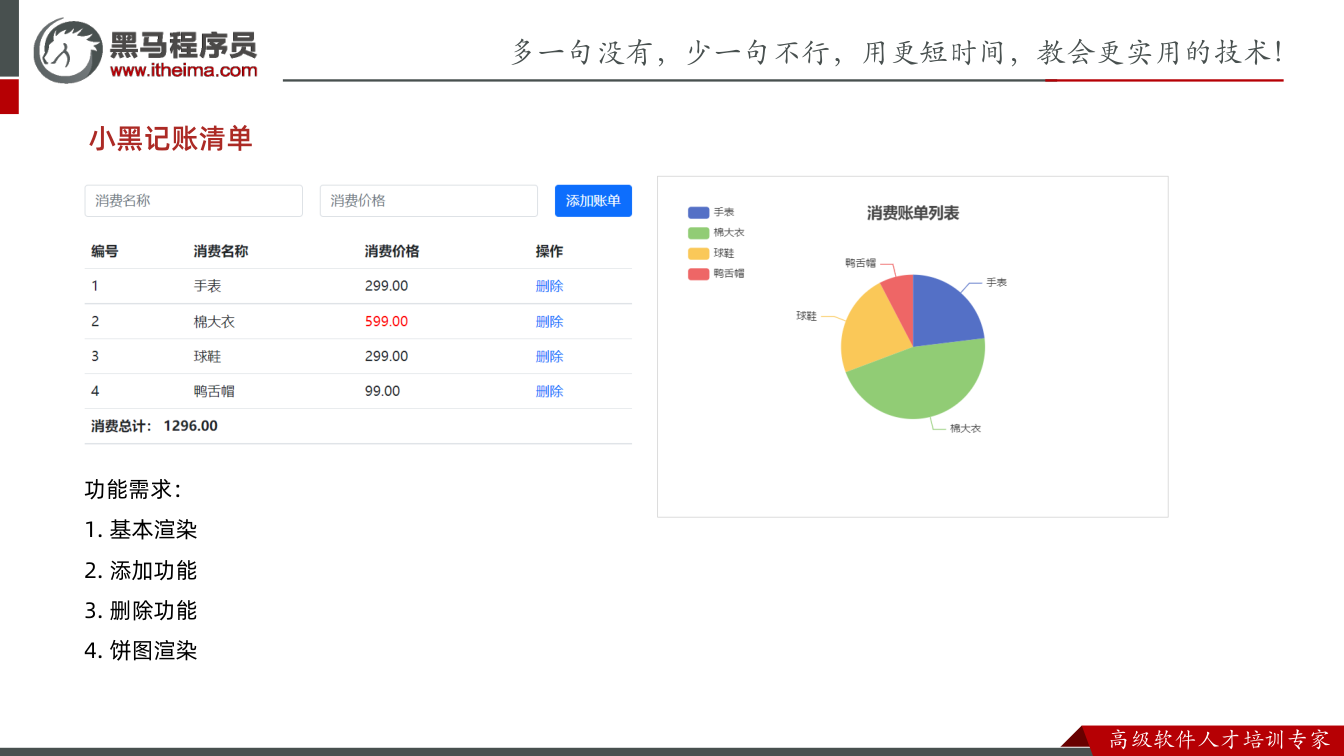1344x756 pixels.
Task: Click the 4. 饼图渲染 list item
Action: [x=141, y=650]
